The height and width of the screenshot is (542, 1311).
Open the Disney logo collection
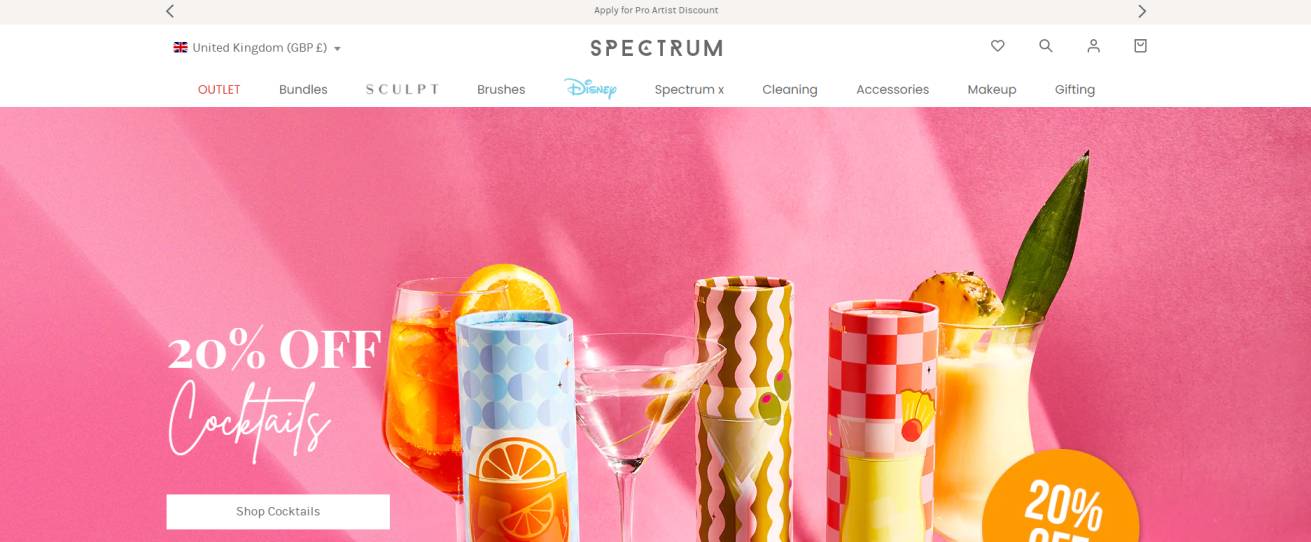(590, 88)
